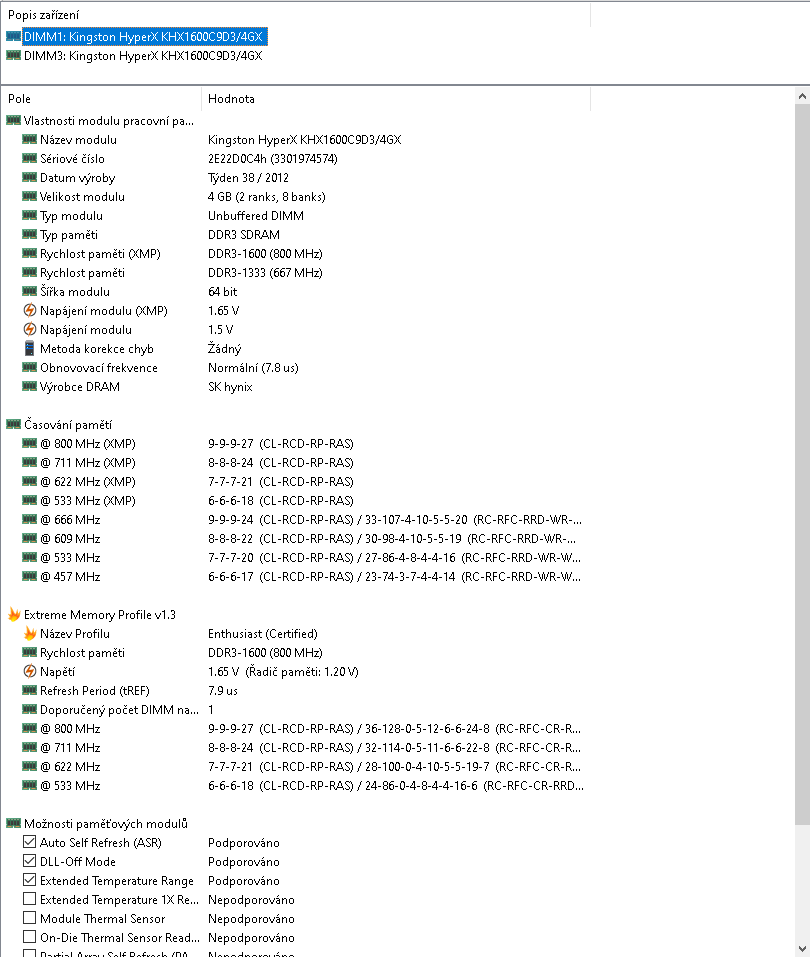The image size is (810, 957).
Task: Click the Hodnota column header
Action: pos(395,99)
